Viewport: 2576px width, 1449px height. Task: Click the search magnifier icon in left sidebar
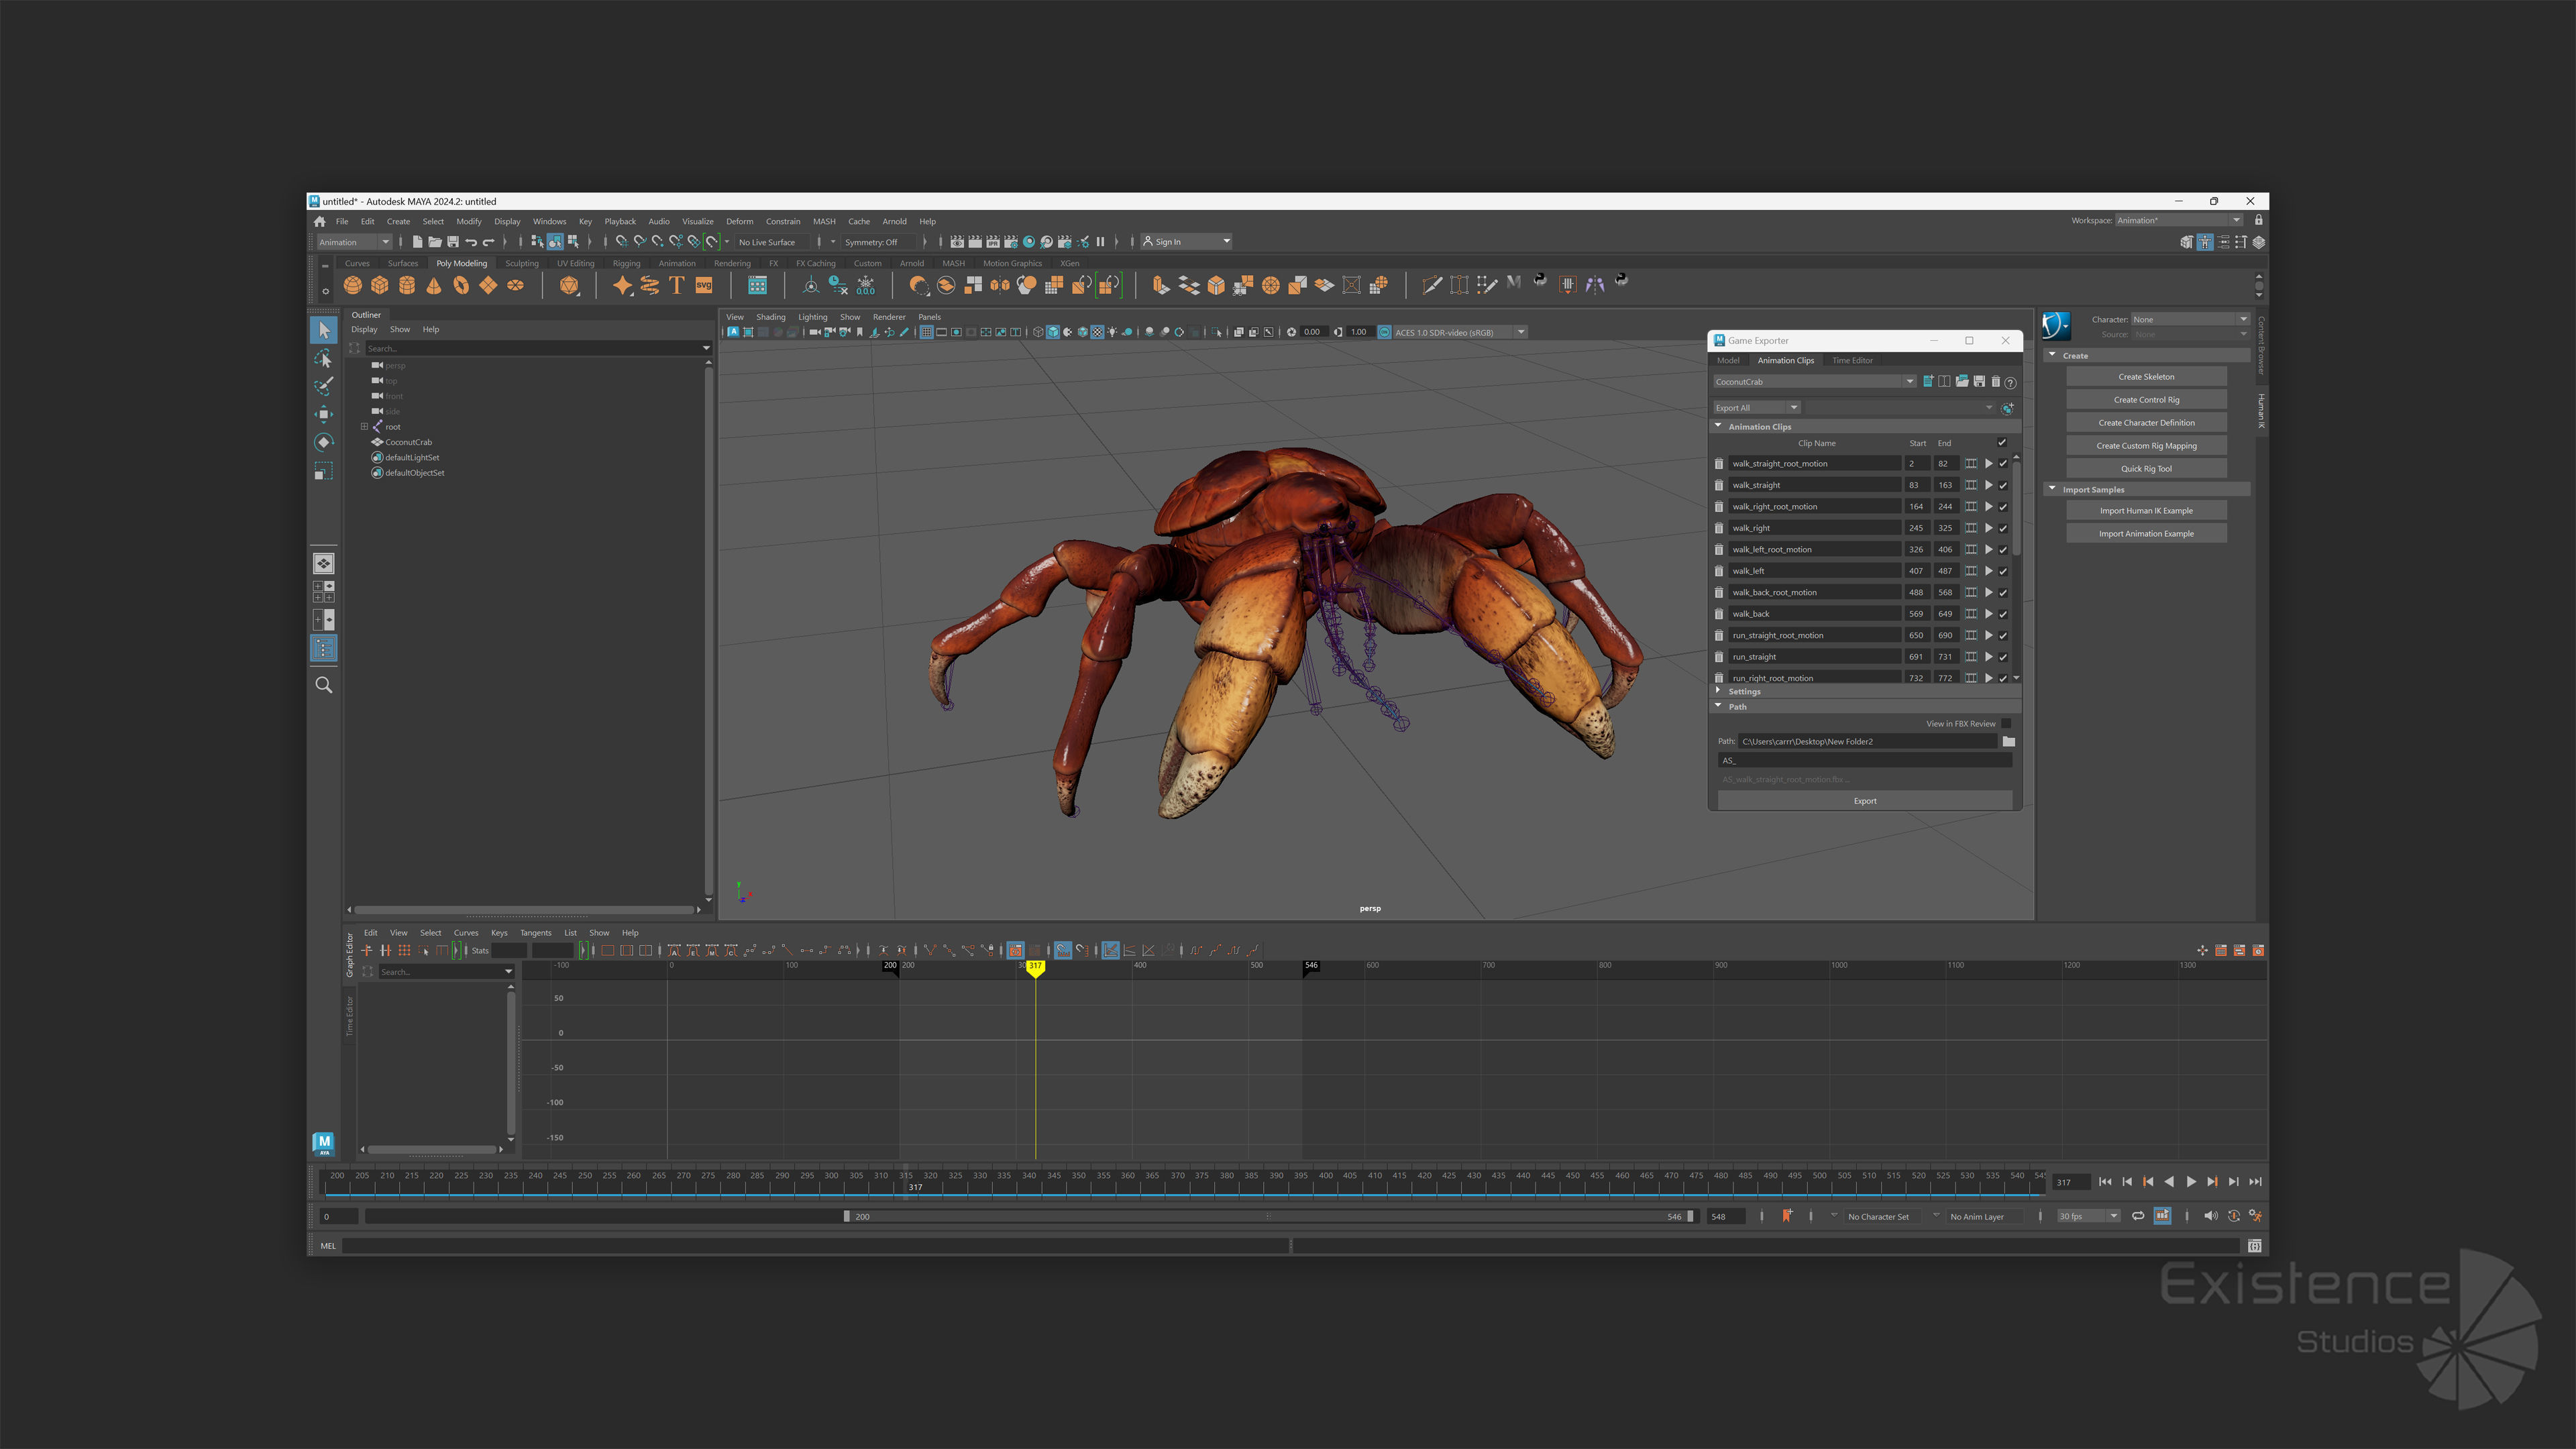click(x=323, y=685)
